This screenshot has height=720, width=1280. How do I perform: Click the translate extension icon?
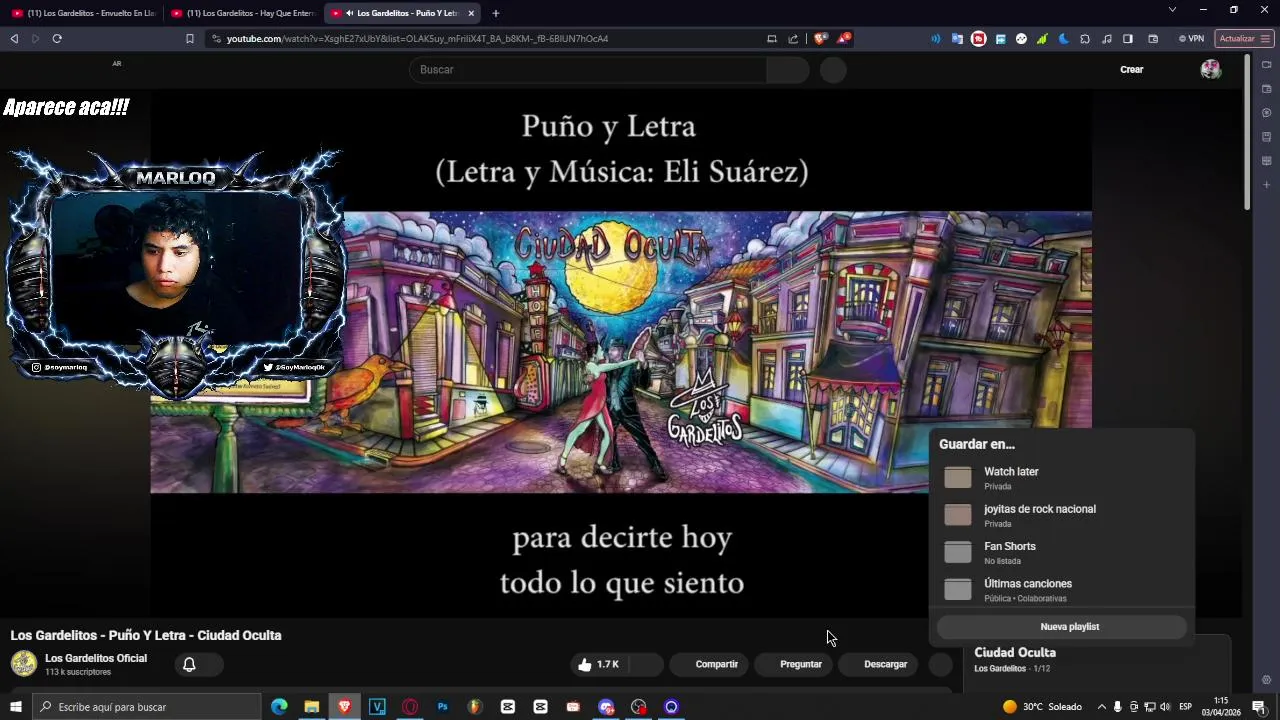[x=957, y=39]
